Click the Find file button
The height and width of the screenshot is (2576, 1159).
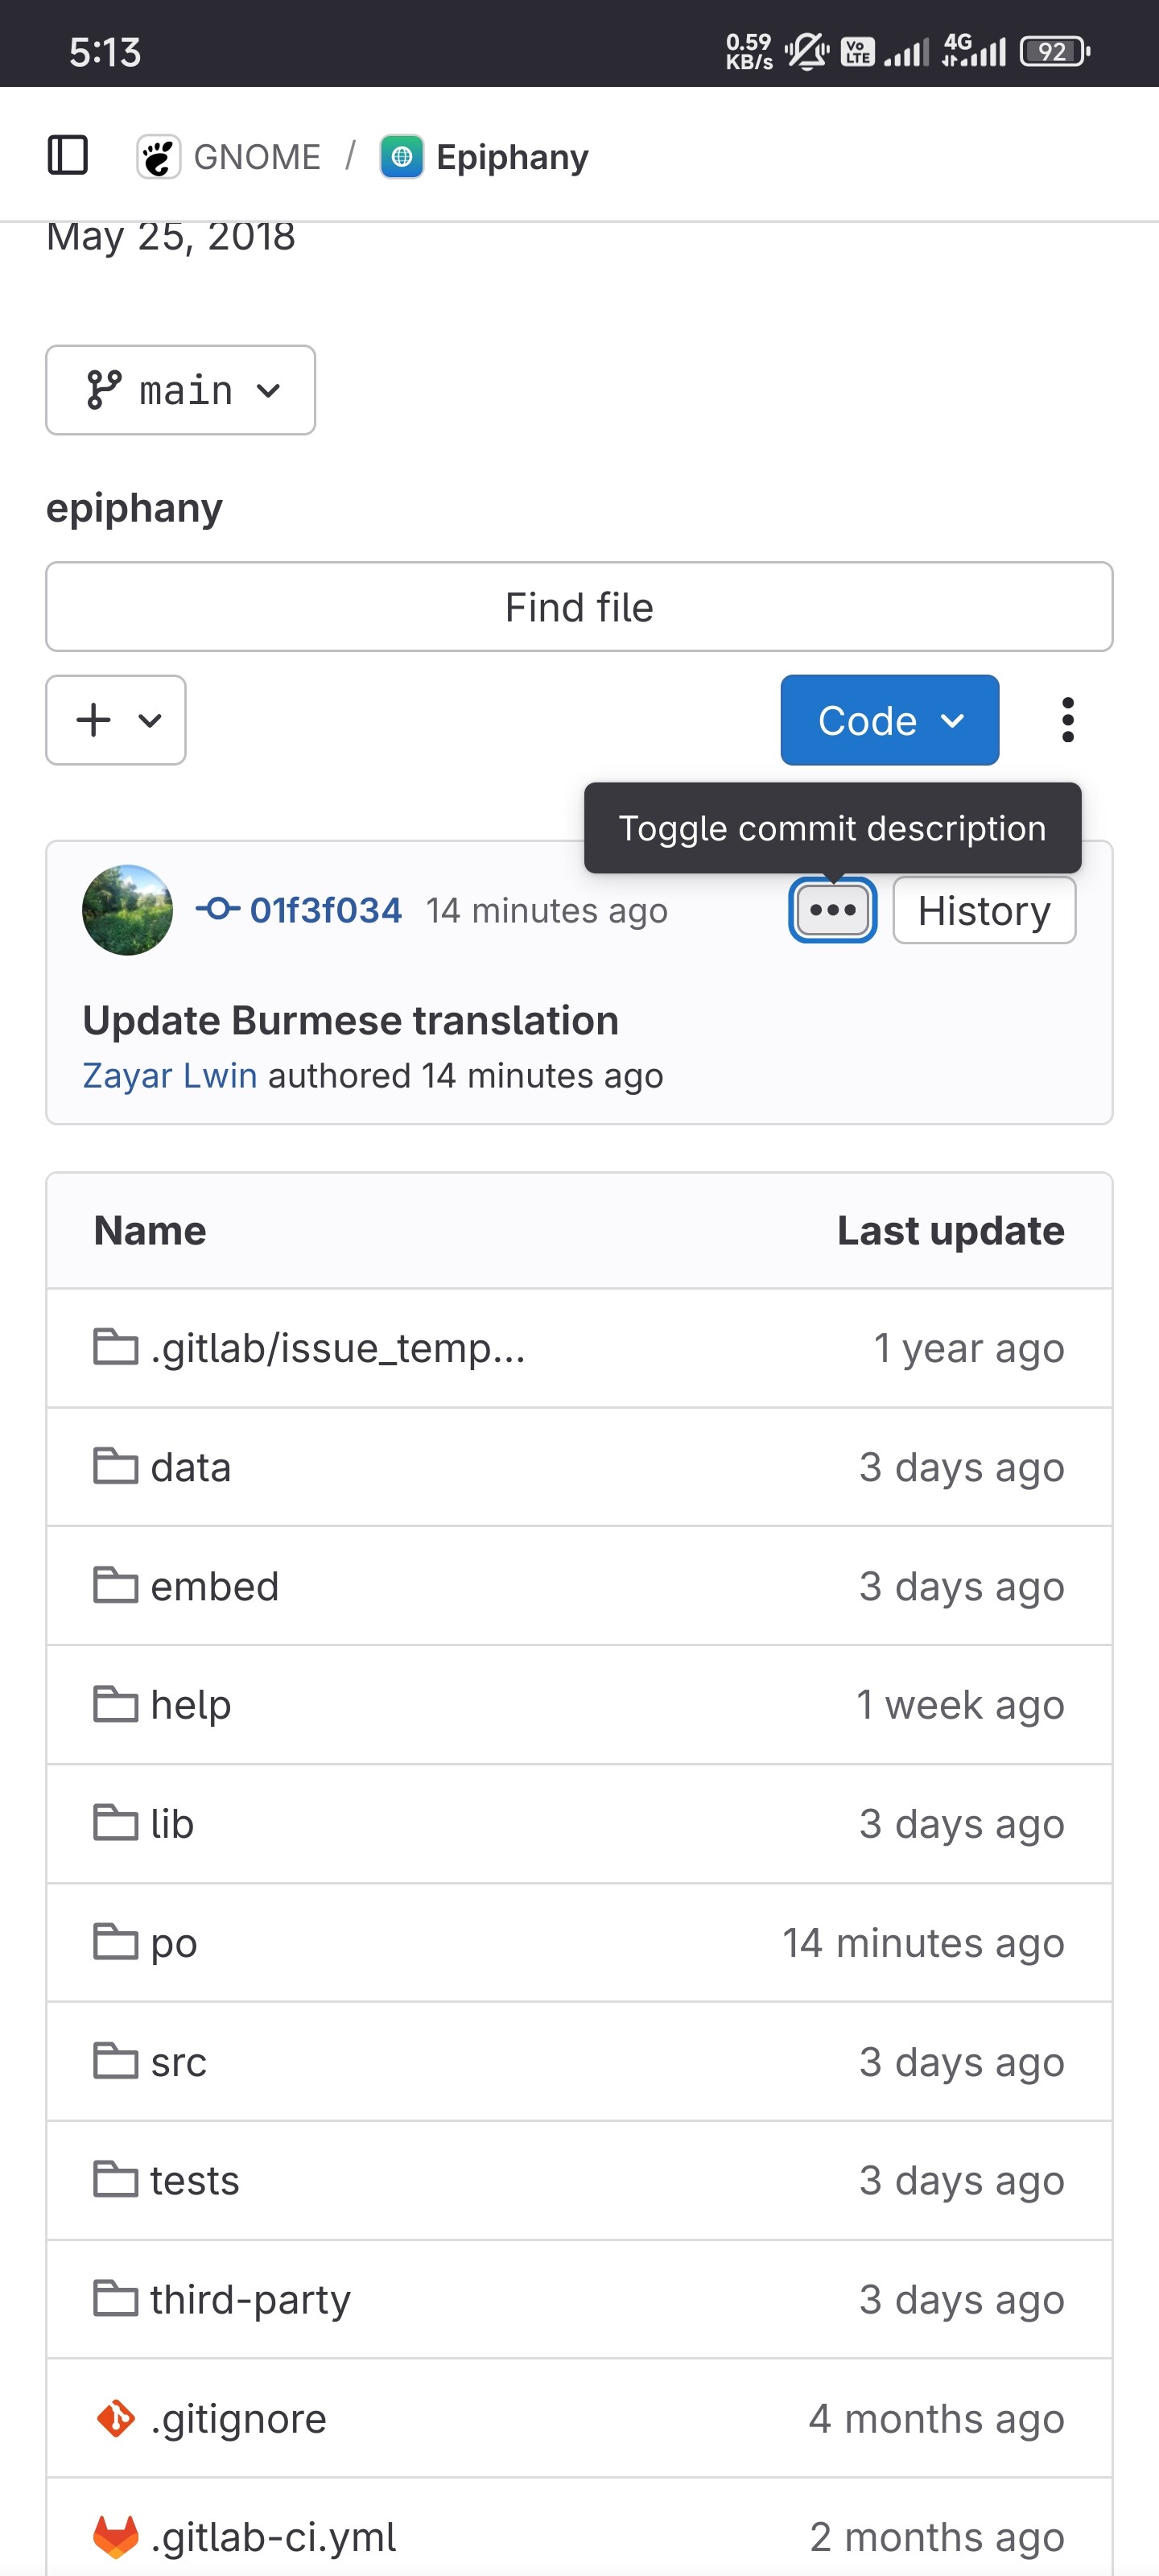(x=579, y=607)
